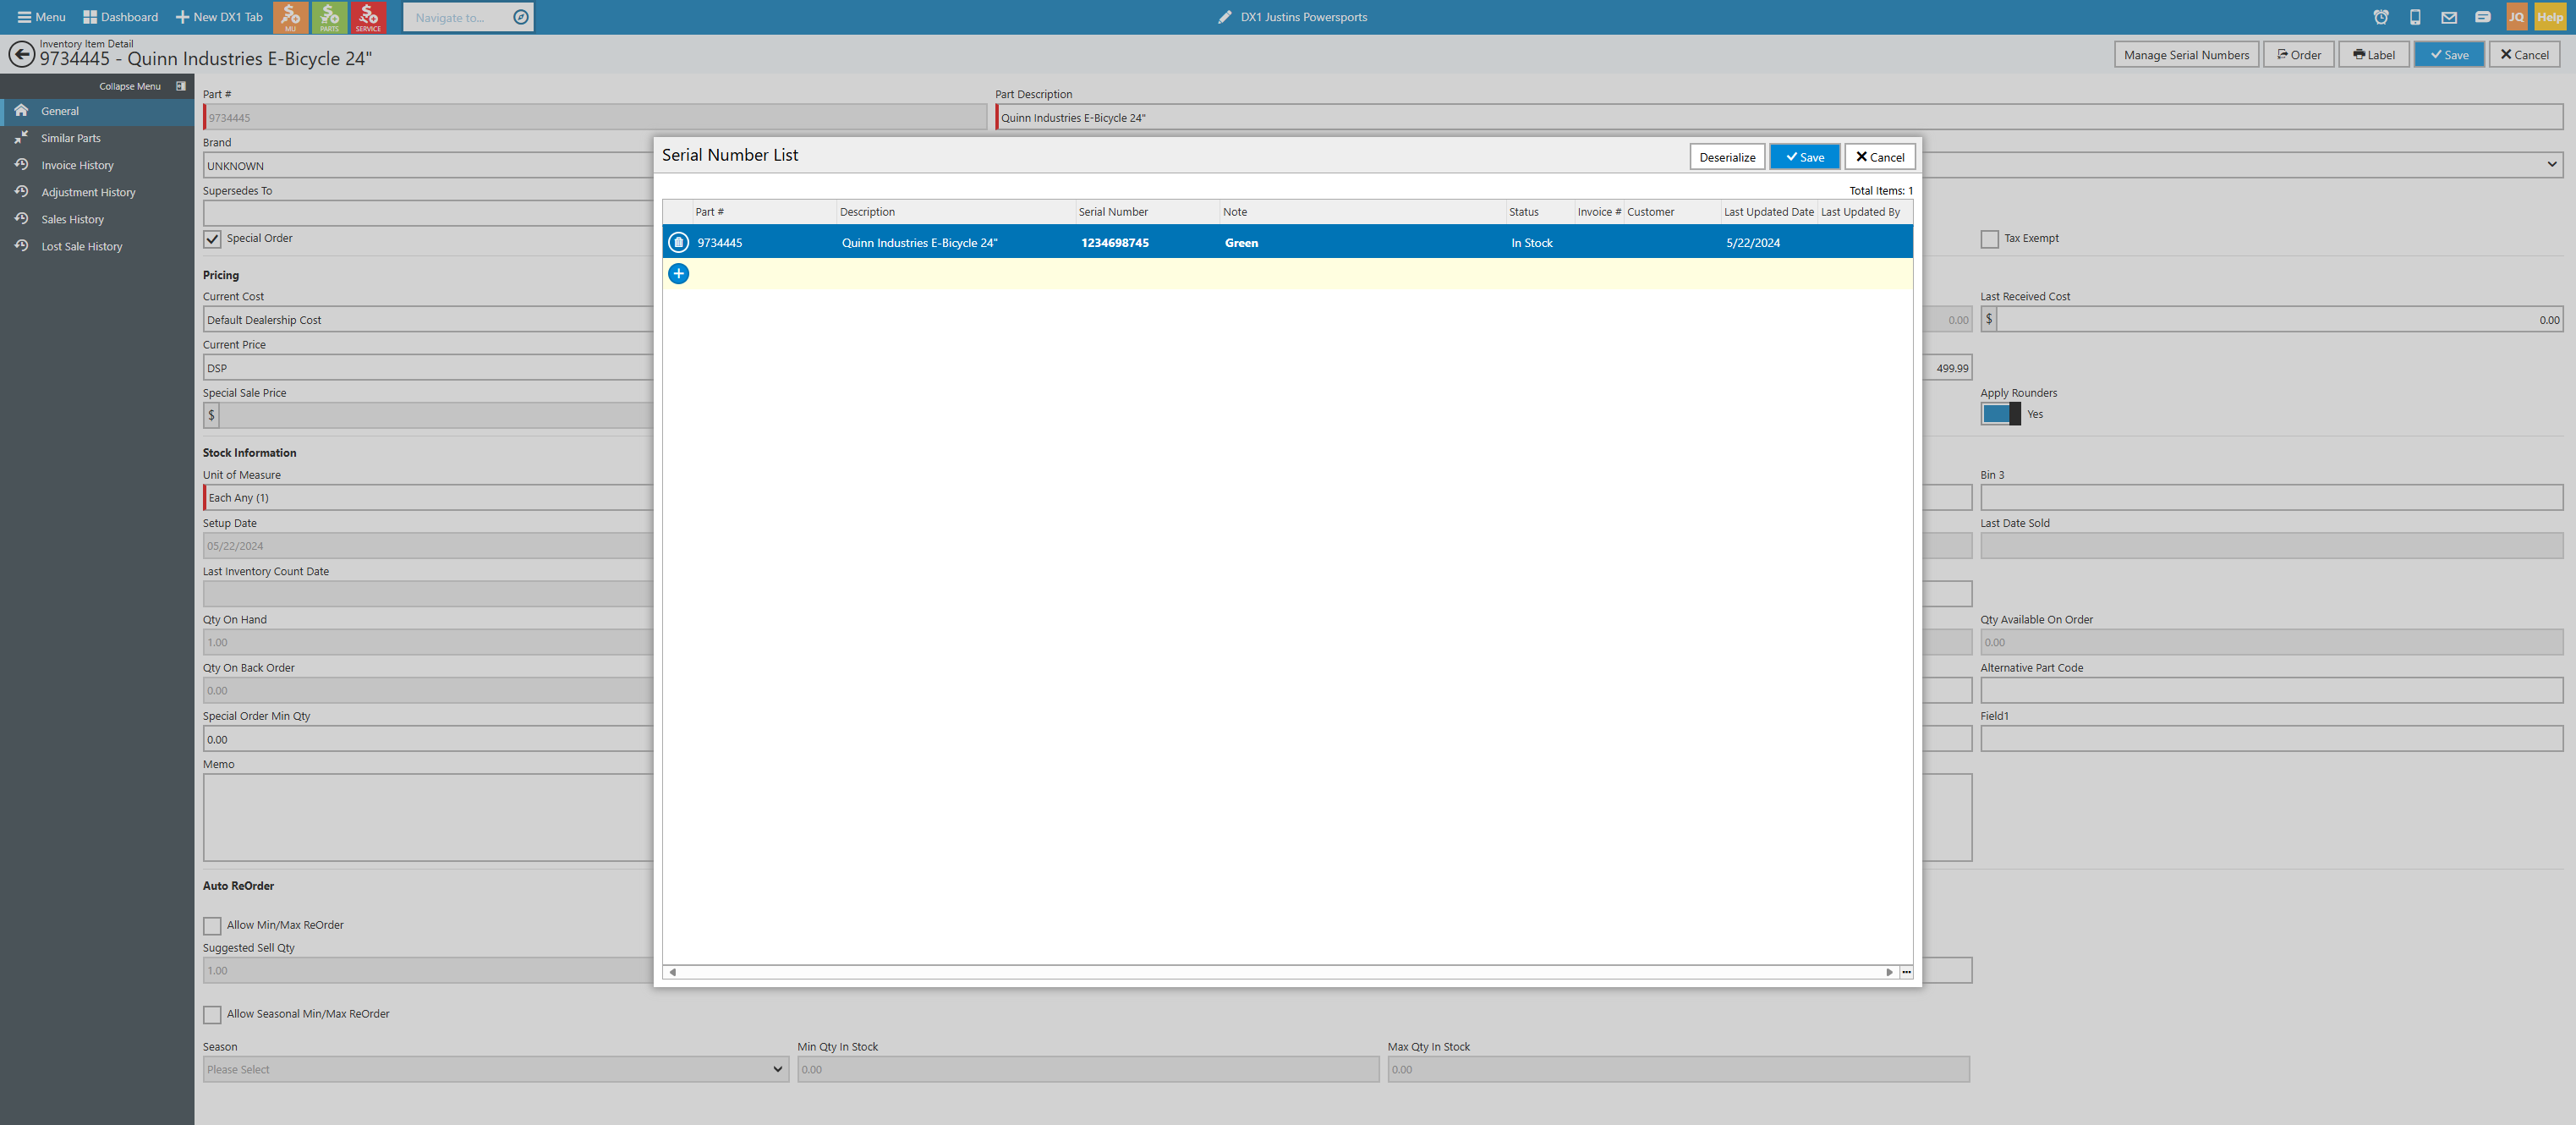Click Cancel in Serial Number List dialog

pyautogui.click(x=1880, y=157)
